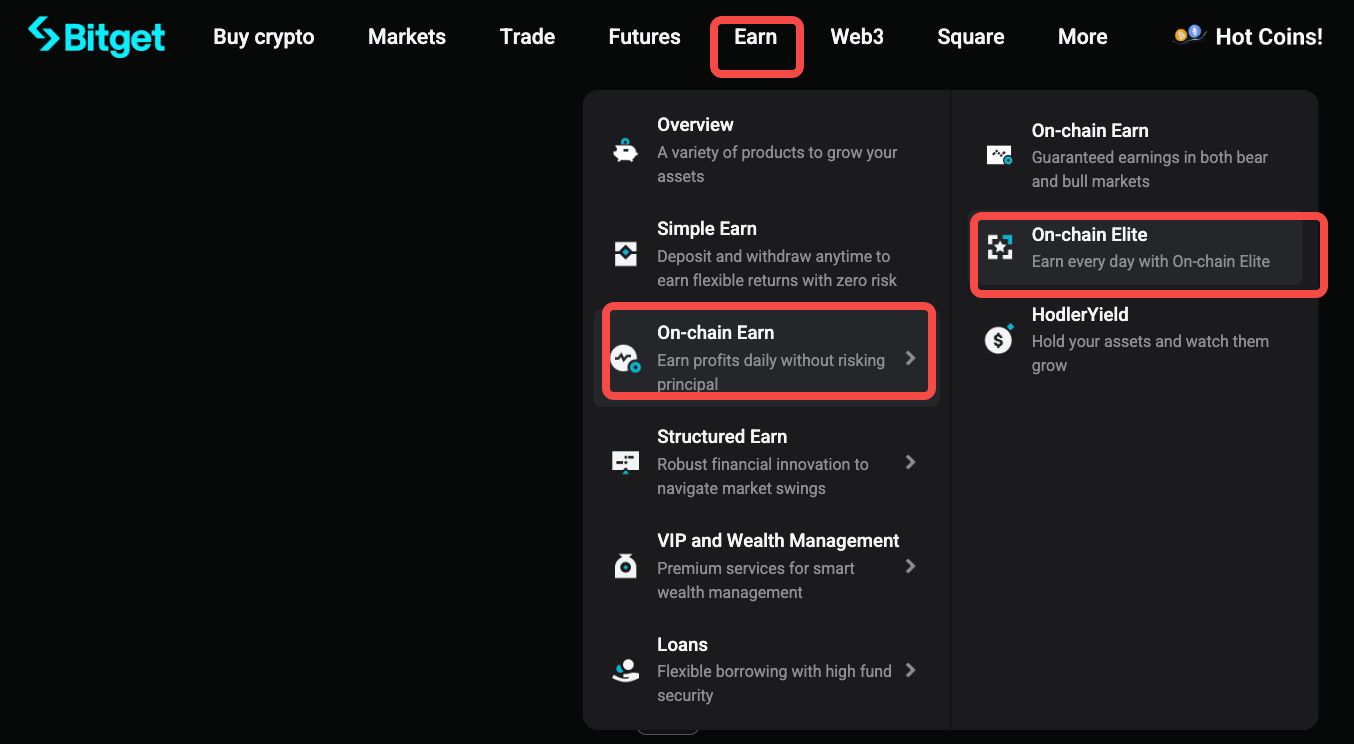Expand the VIP and Wealth Management chevron
Image resolution: width=1354 pixels, height=744 pixels.
[910, 566]
